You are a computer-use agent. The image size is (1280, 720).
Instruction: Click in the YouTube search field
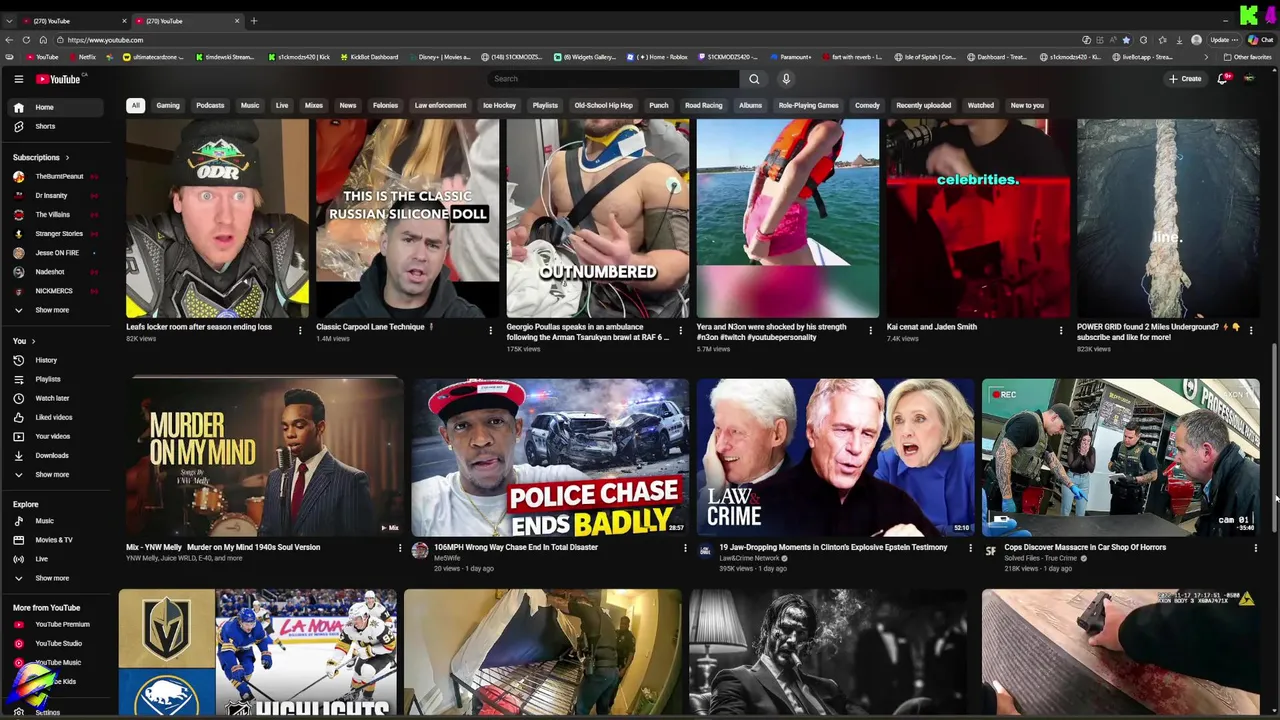click(613, 79)
